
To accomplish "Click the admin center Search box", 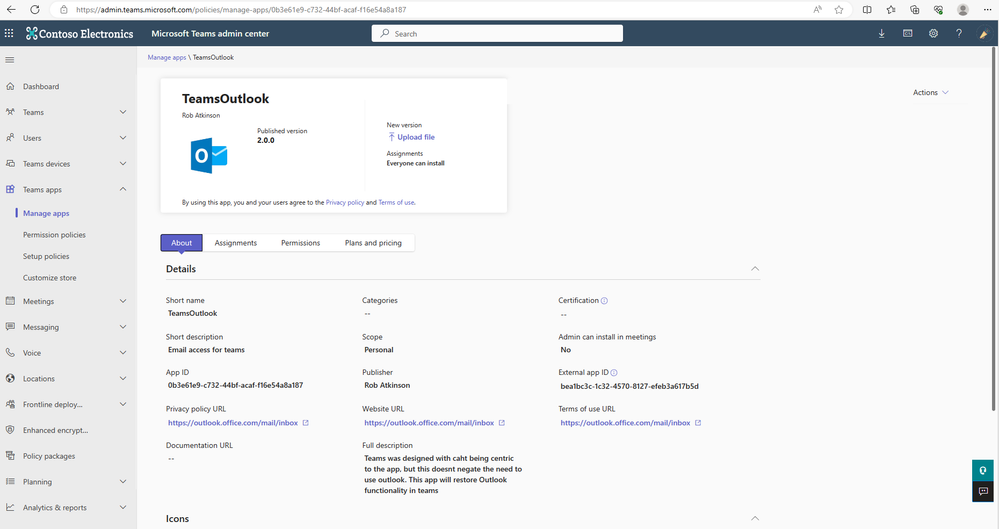I will (x=497, y=34).
